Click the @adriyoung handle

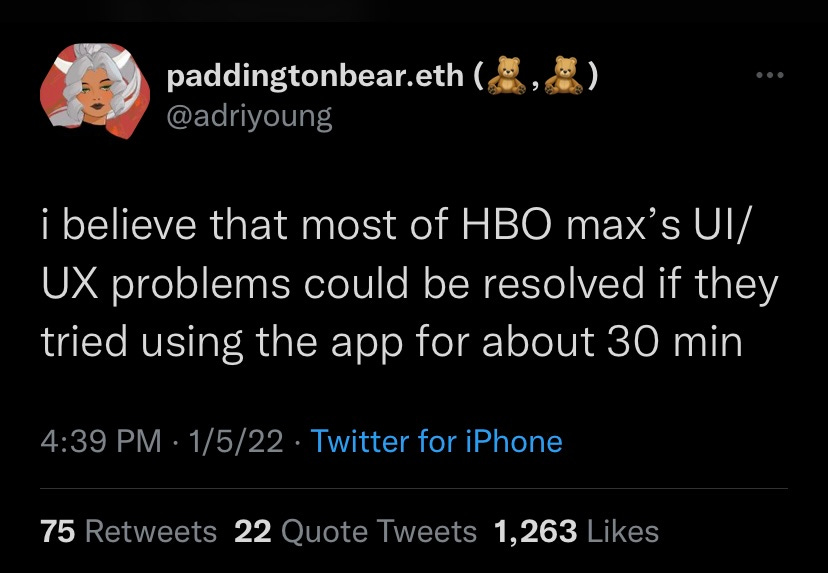coord(249,117)
